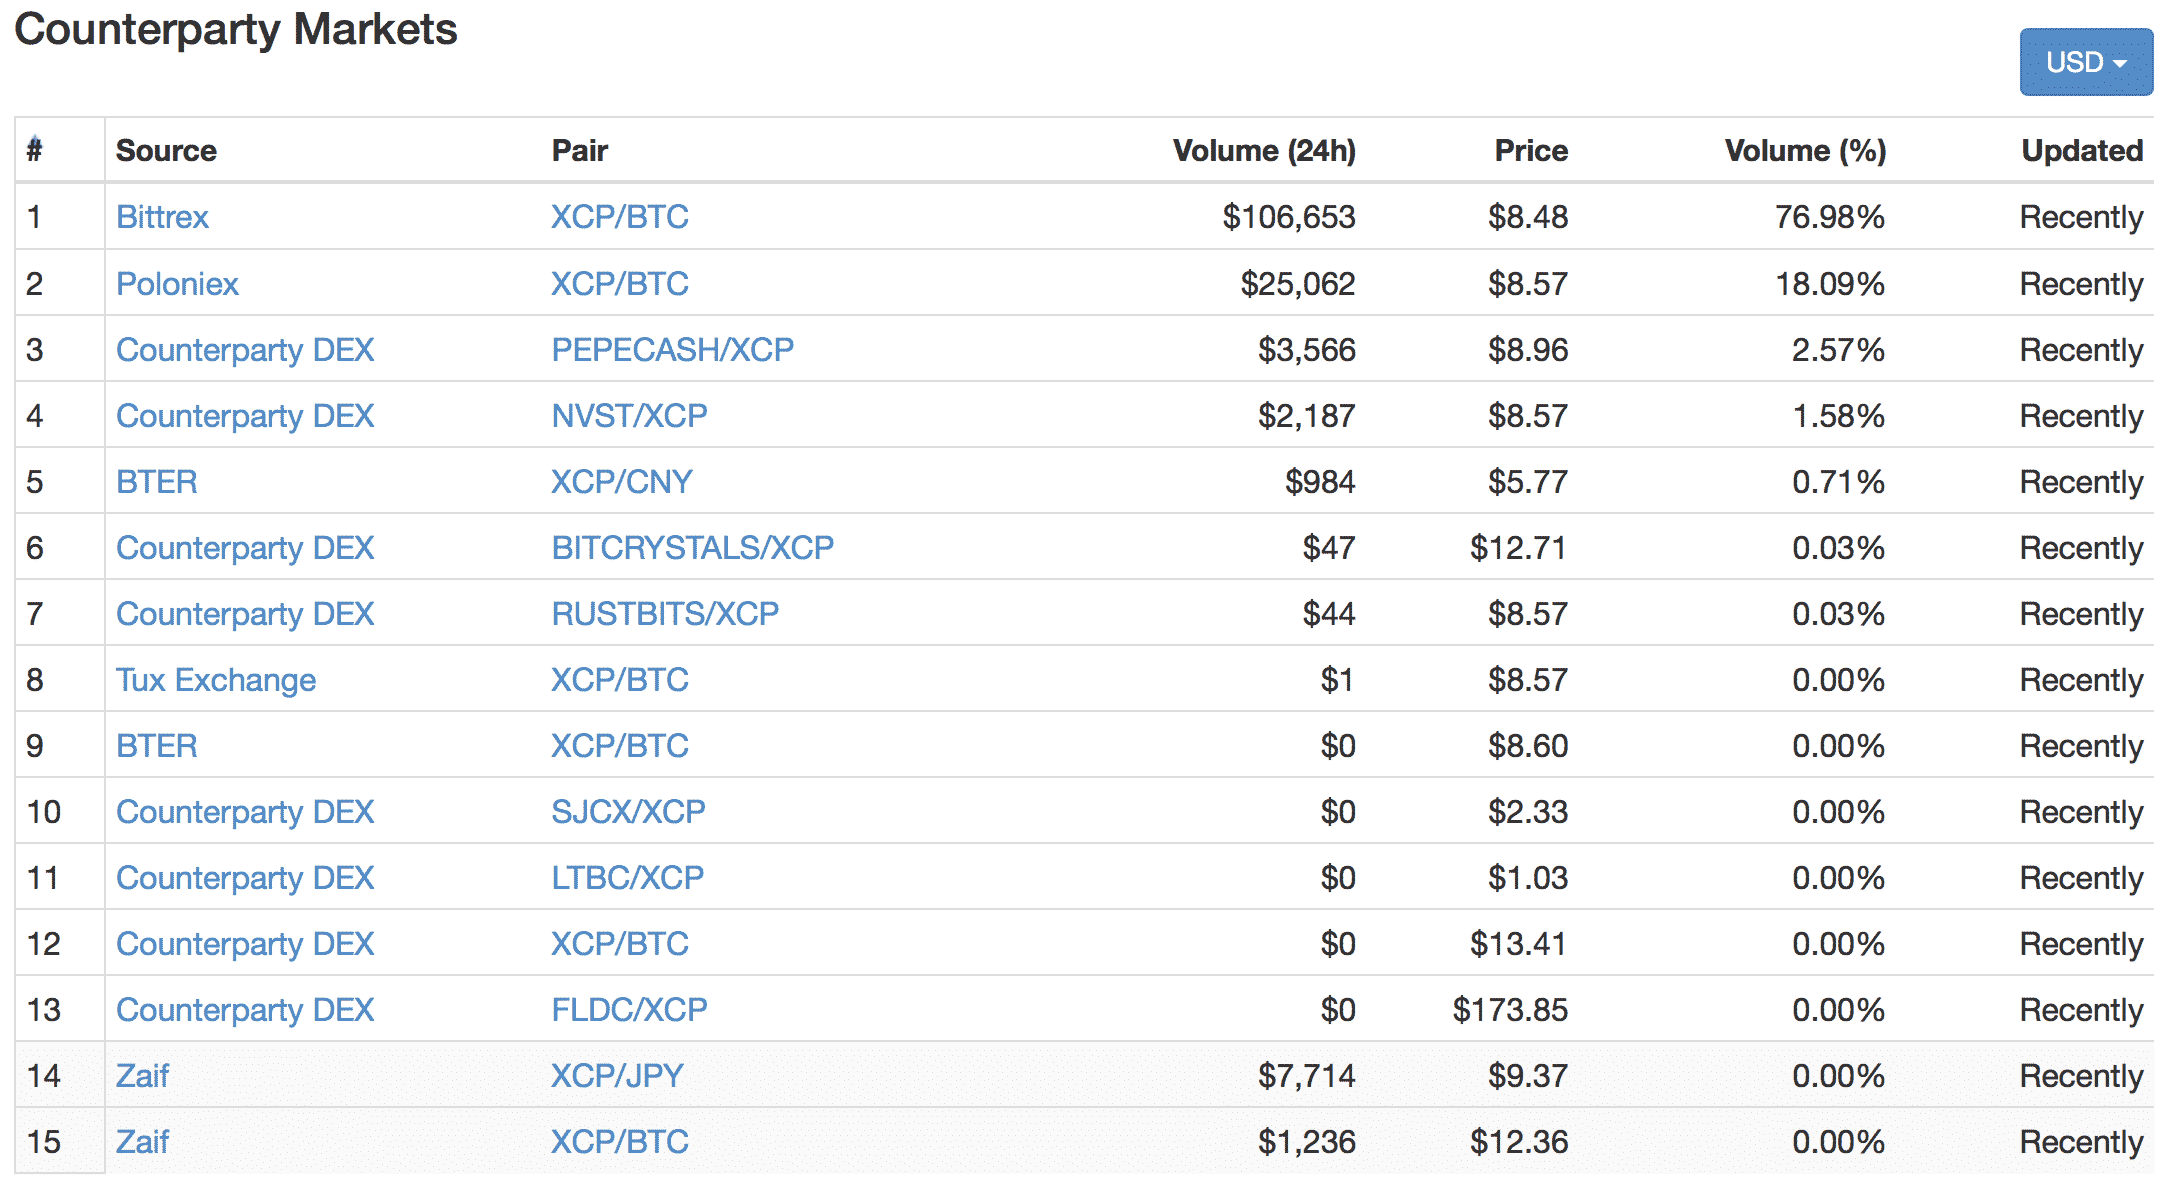2172x1178 pixels.
Task: Select the 0.71% volume share cell
Action: (x=1838, y=482)
